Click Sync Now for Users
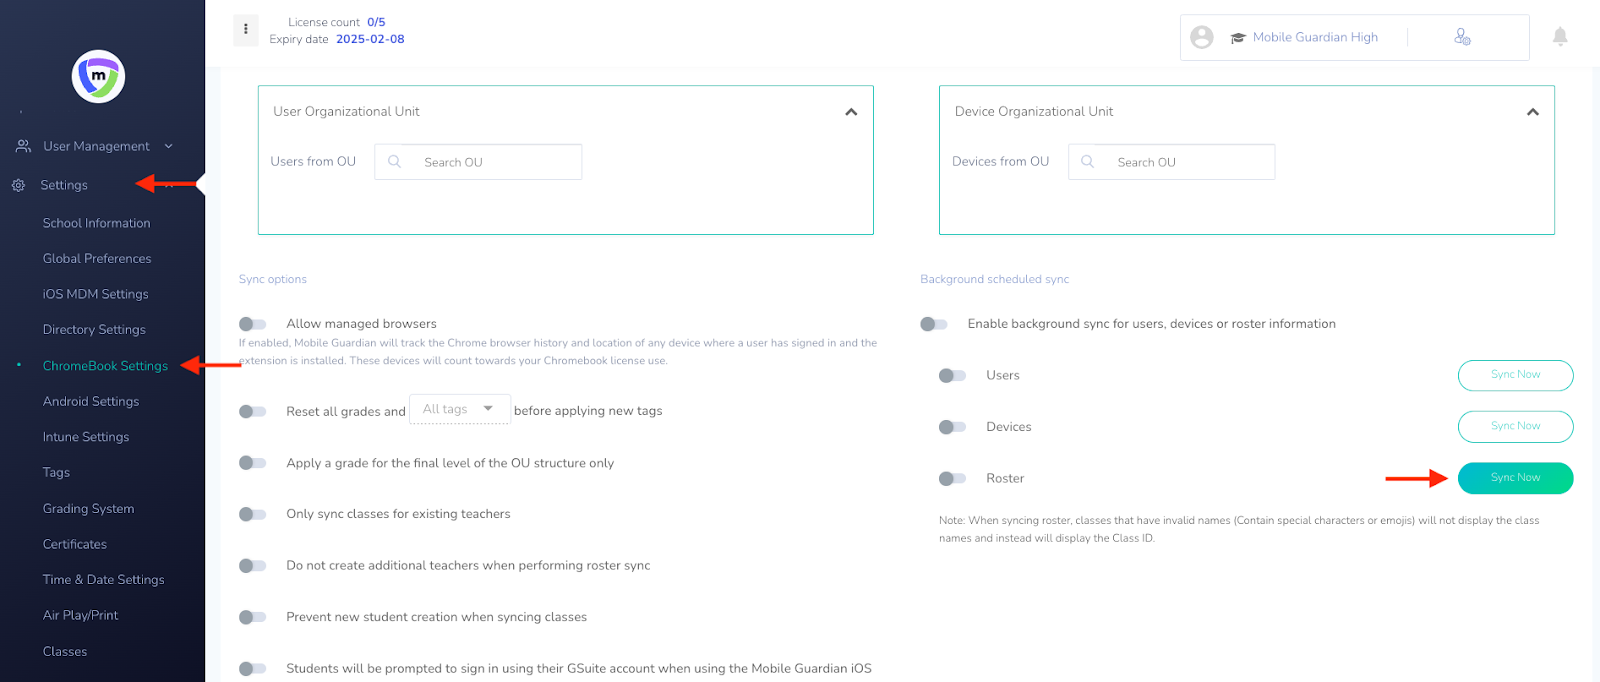The image size is (1600, 682). pos(1515,375)
